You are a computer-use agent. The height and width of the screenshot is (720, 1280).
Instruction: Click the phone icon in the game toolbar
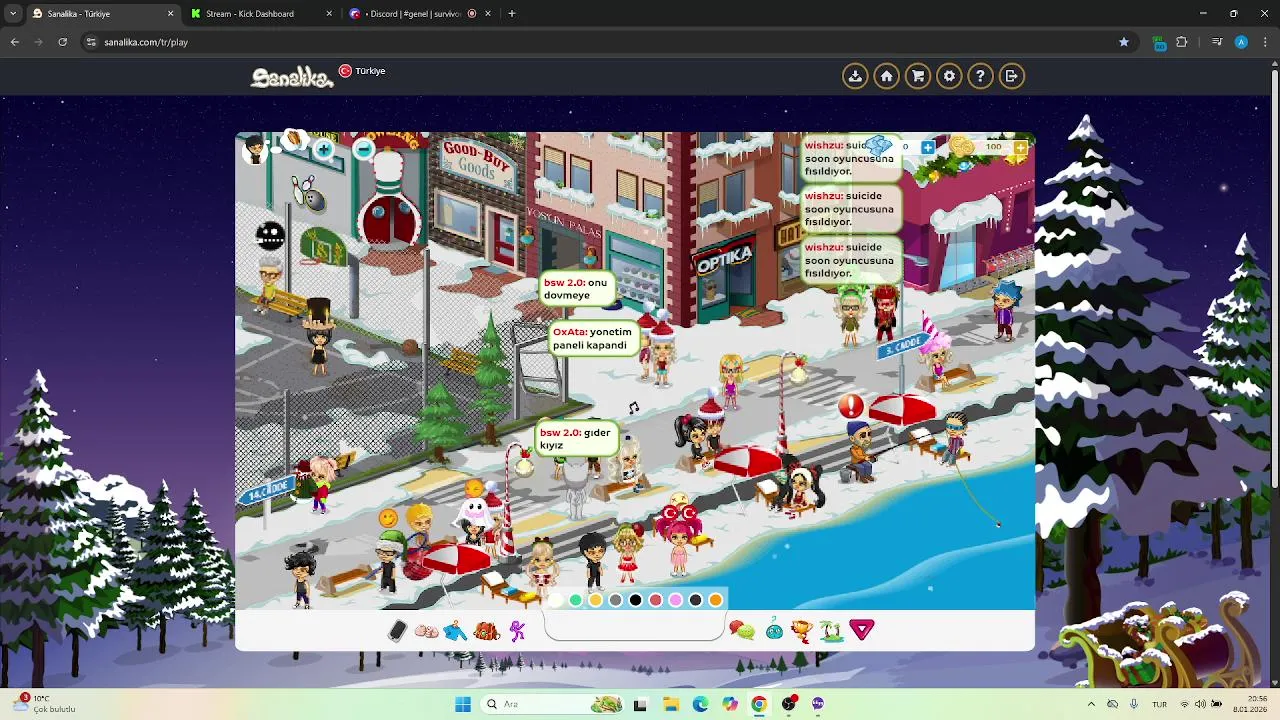coord(397,630)
